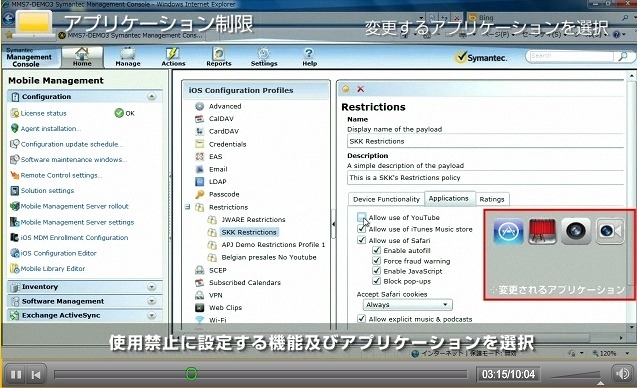Open the Actions lightning icon
The height and width of the screenshot is (388, 637).
173,57
